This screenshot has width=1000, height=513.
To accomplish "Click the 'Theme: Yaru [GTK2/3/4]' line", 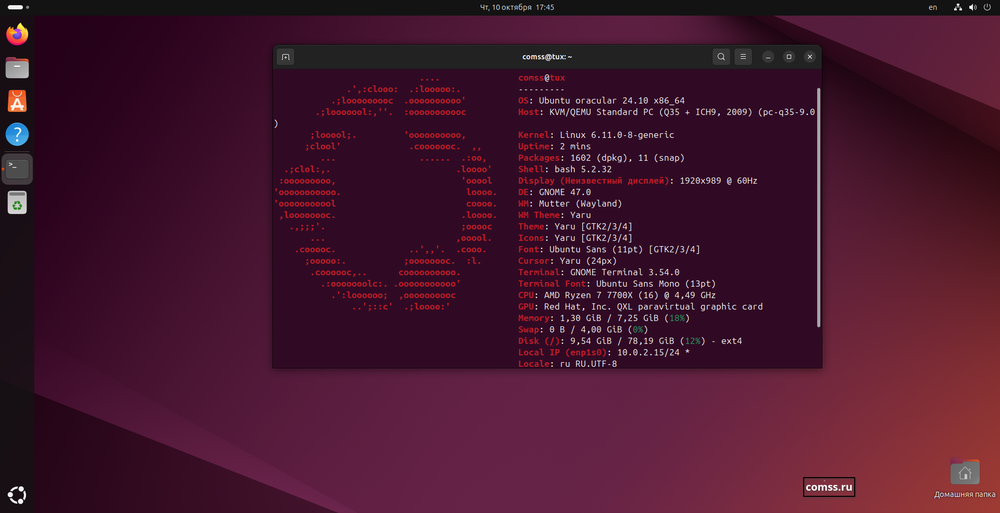I will [x=575, y=227].
